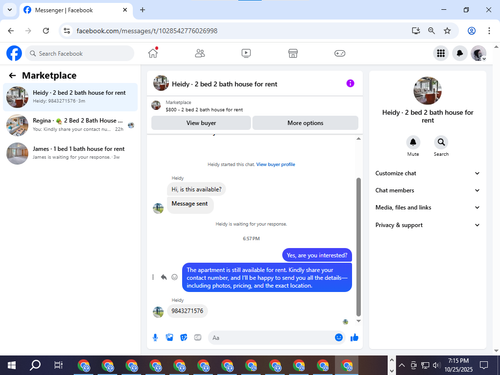Send a voice clip with microphone icon
500x375 pixels.
pyautogui.click(x=155, y=338)
